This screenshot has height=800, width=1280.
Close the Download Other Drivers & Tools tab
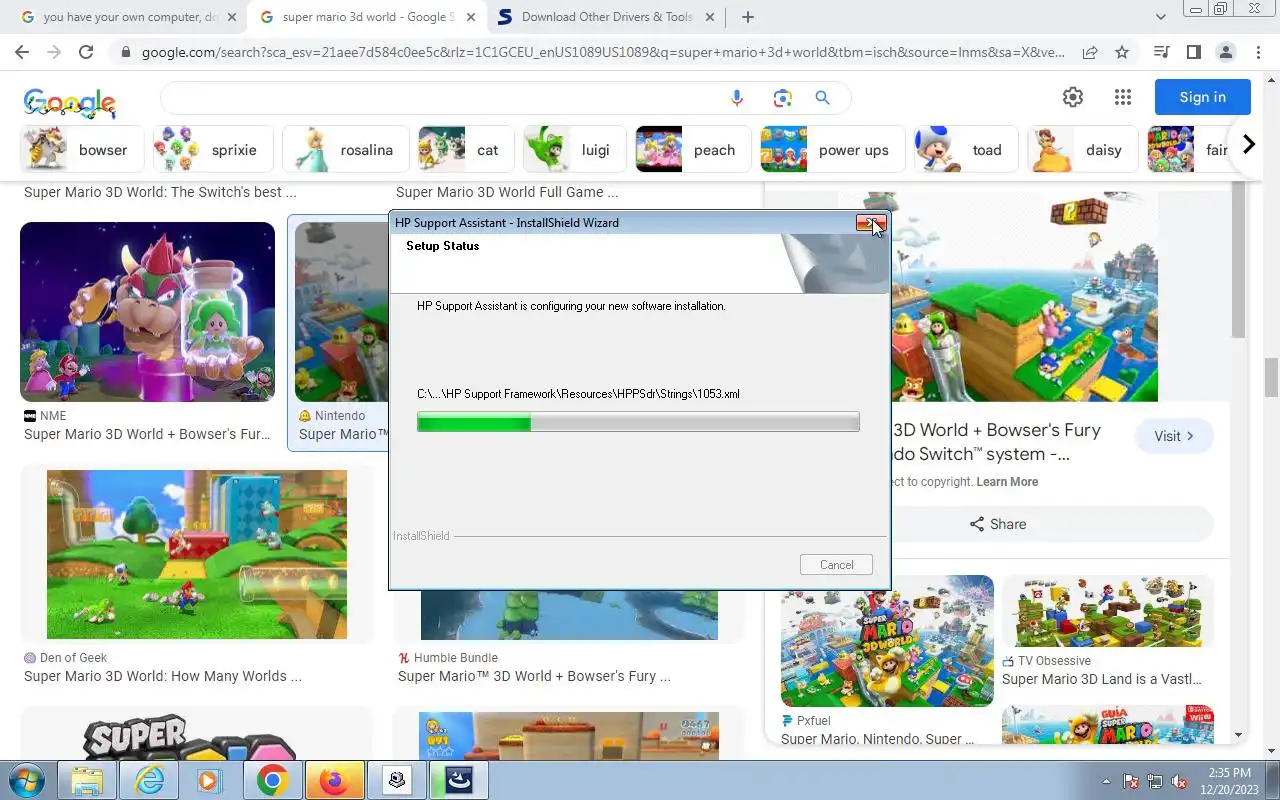(x=712, y=17)
